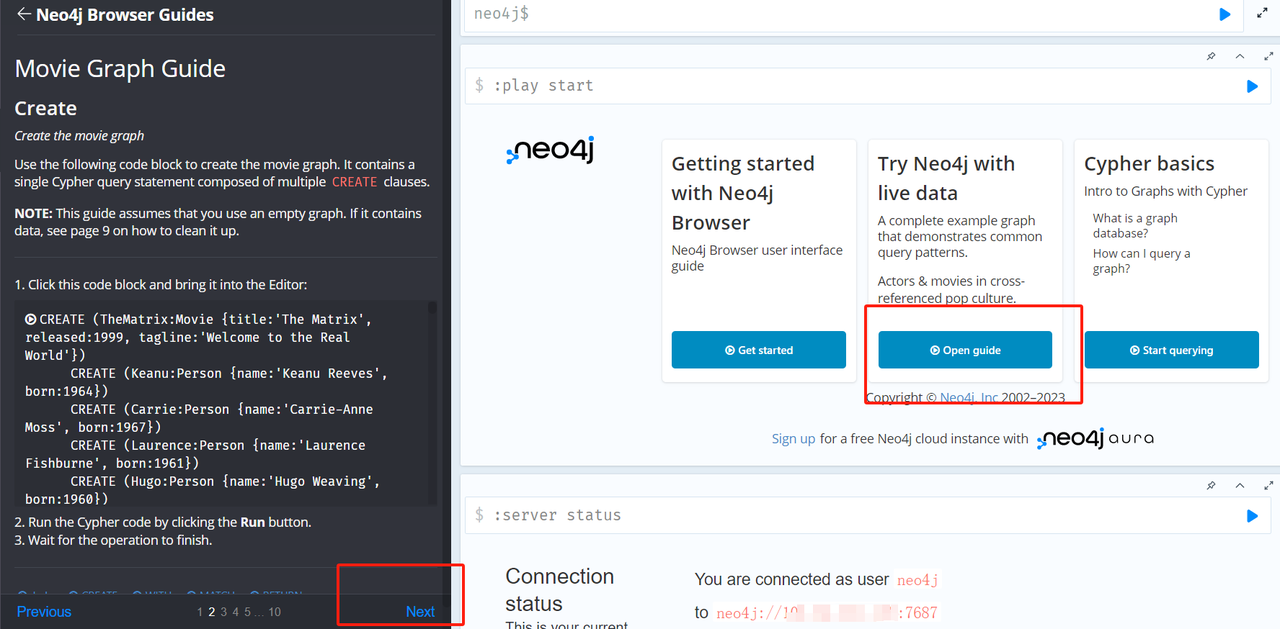This screenshot has height=629, width=1280.
Task: Click 'What is a graph database?' text
Action: click(x=1135, y=226)
